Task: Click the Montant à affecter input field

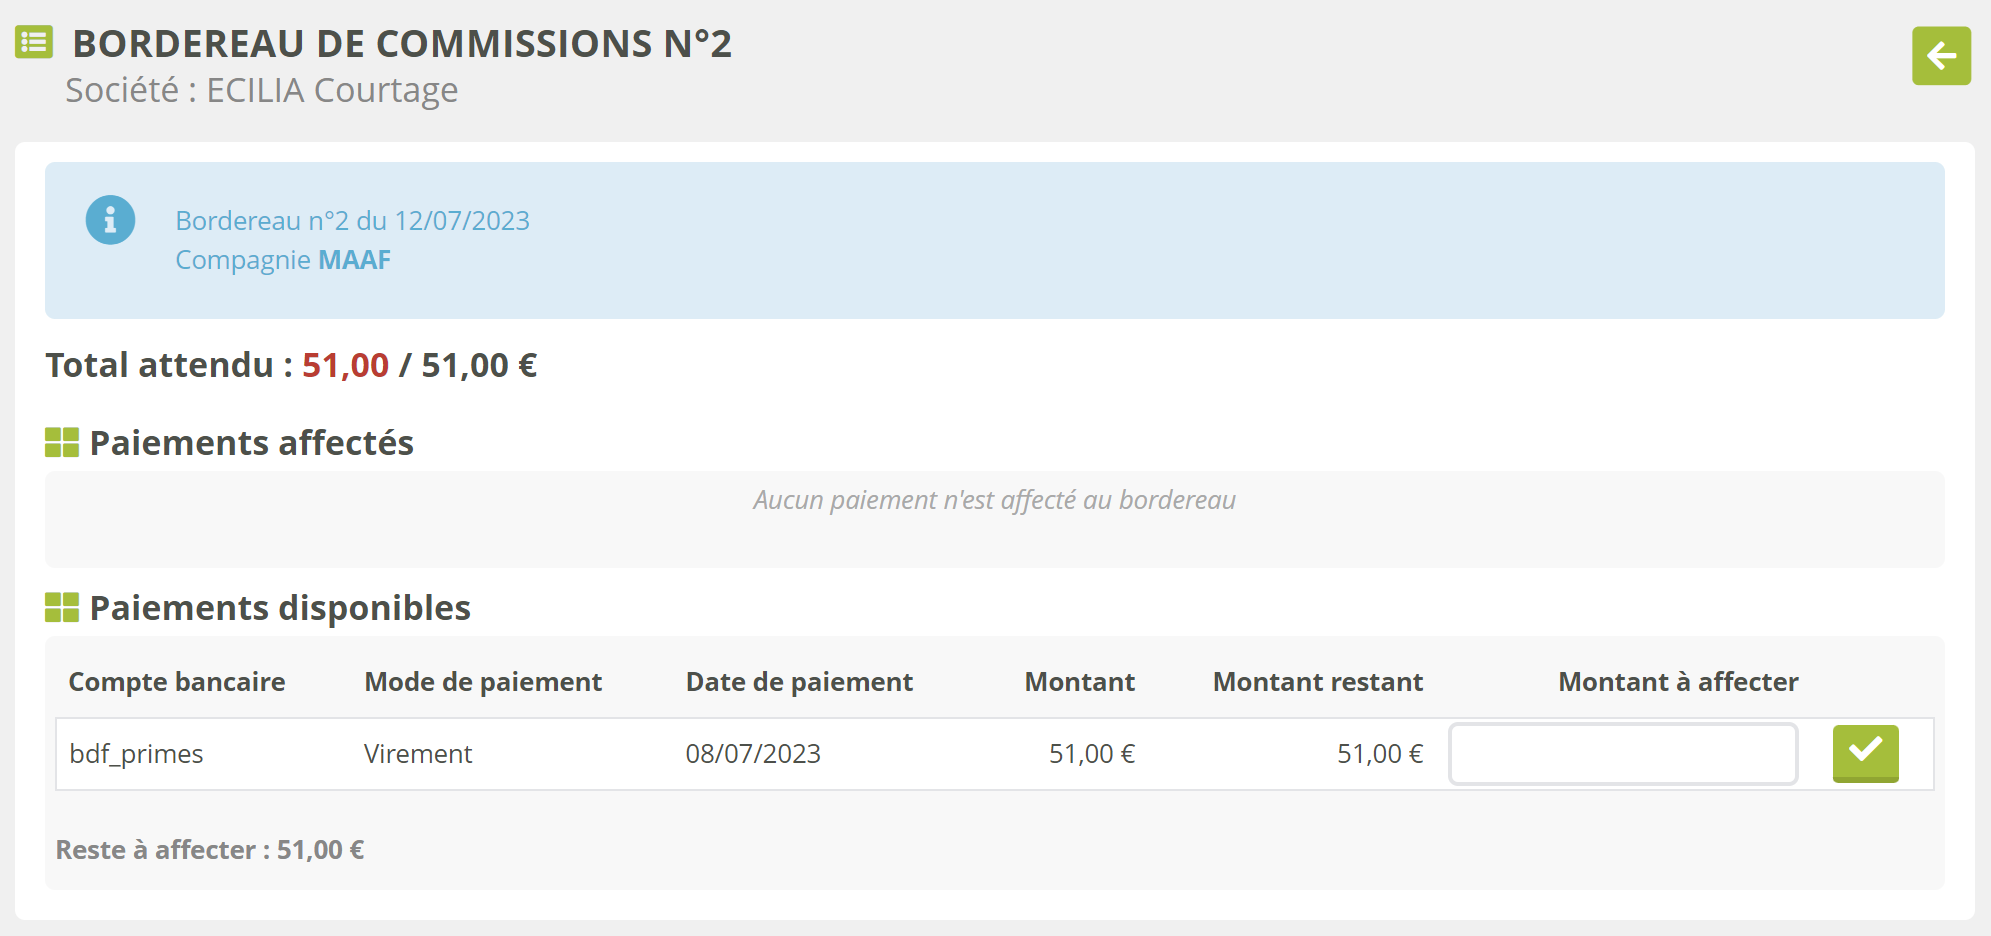Action: pos(1622,754)
